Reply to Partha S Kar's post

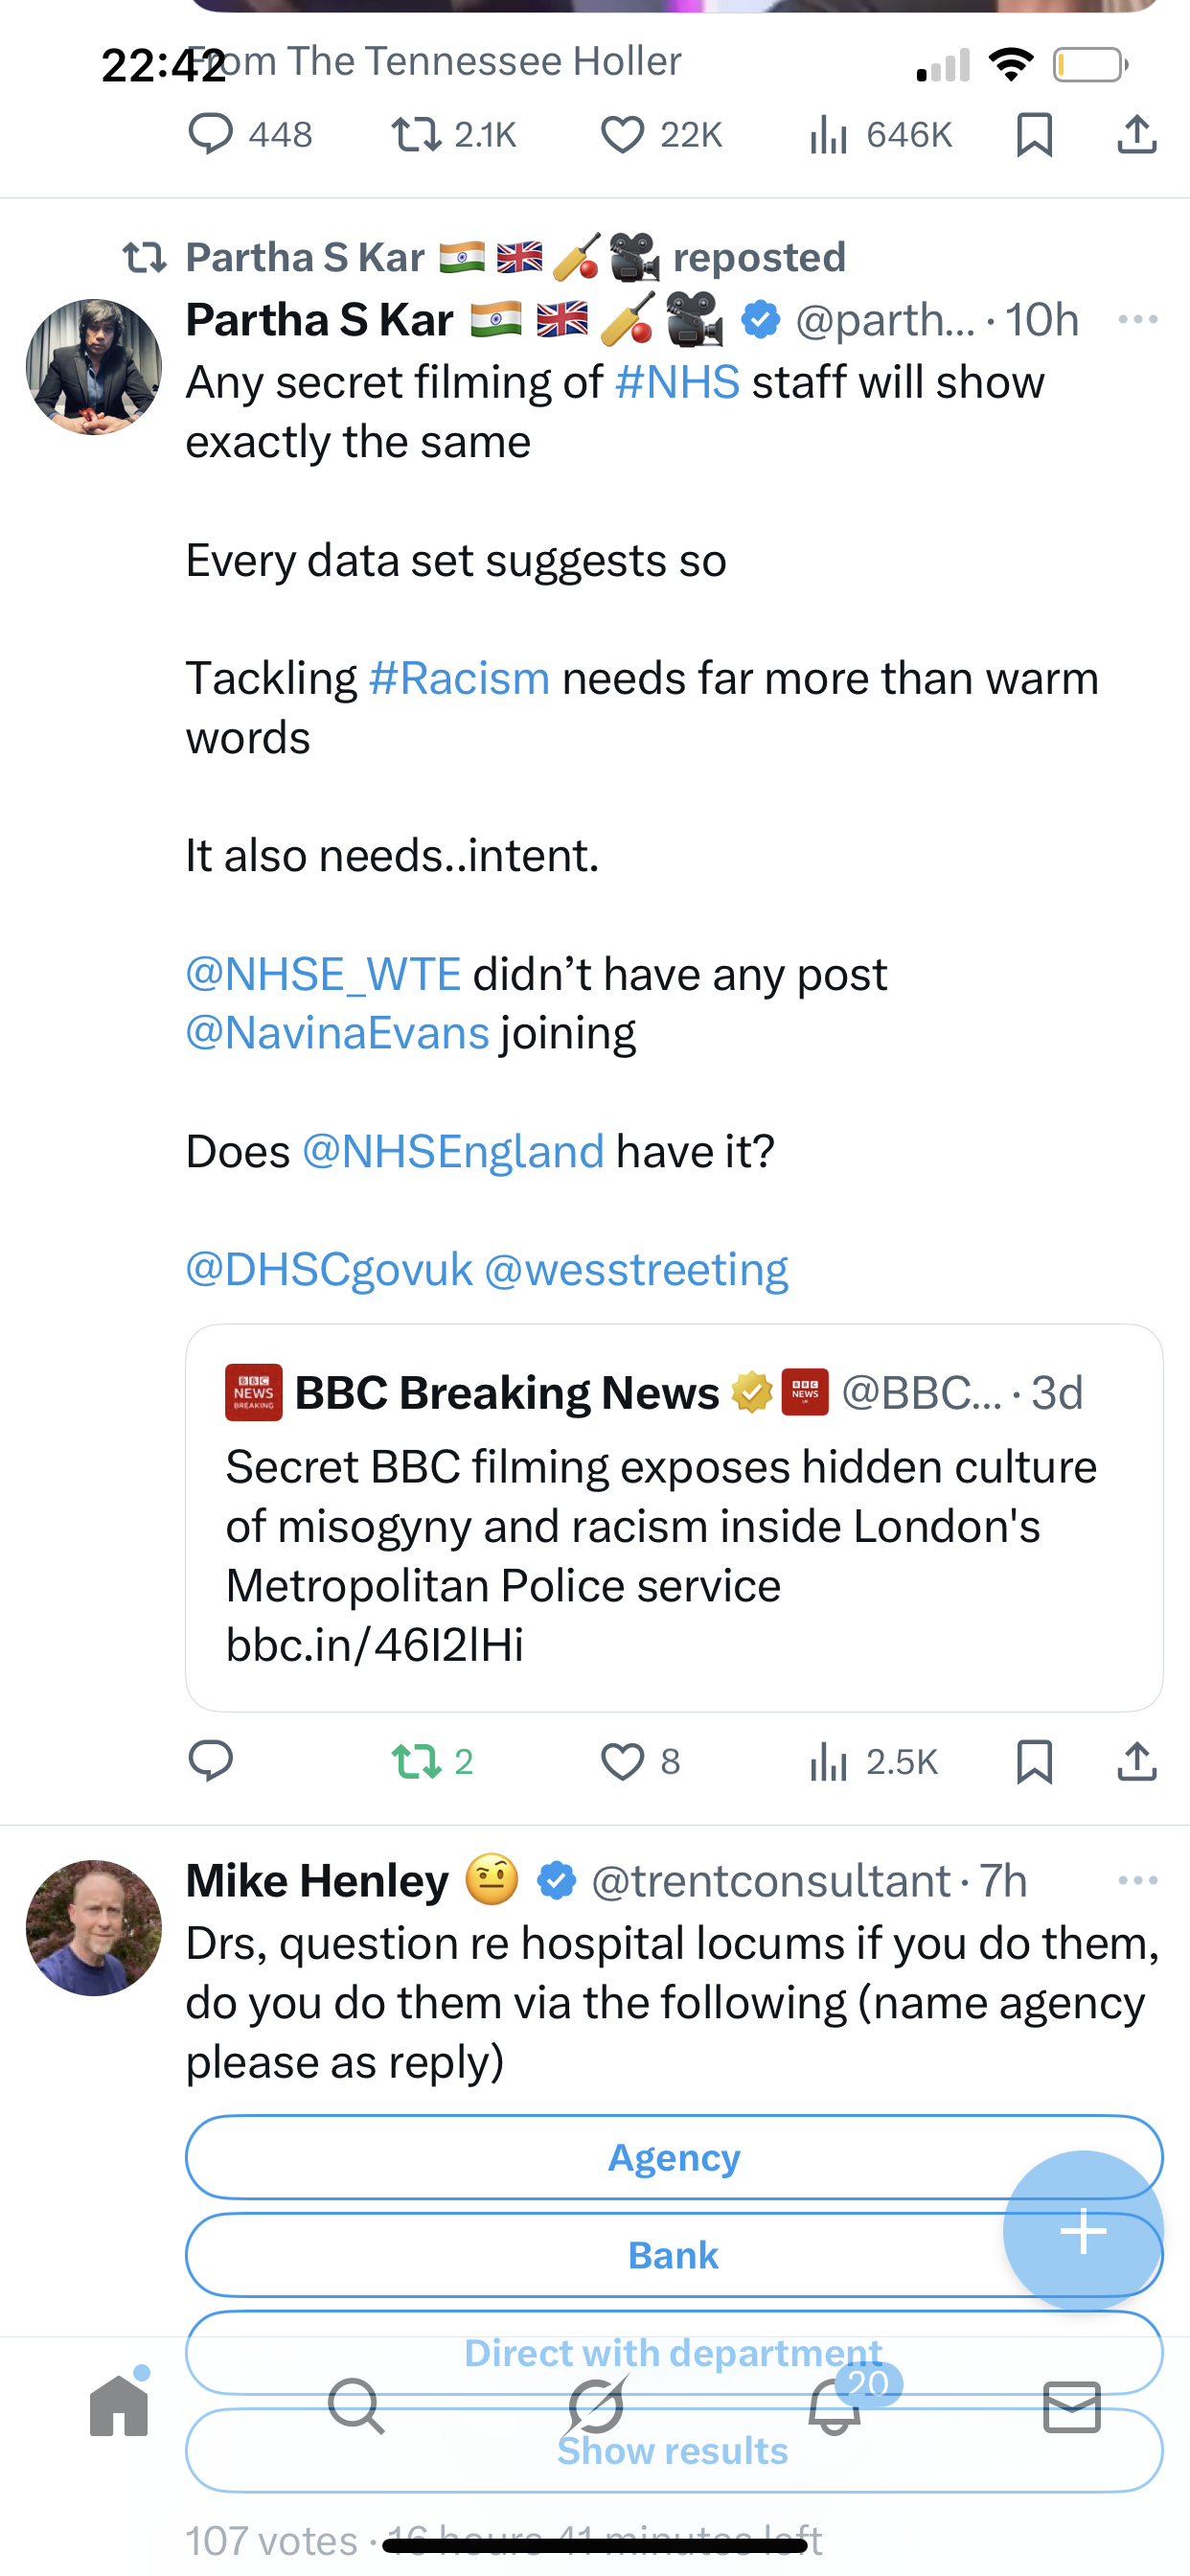tap(211, 1762)
